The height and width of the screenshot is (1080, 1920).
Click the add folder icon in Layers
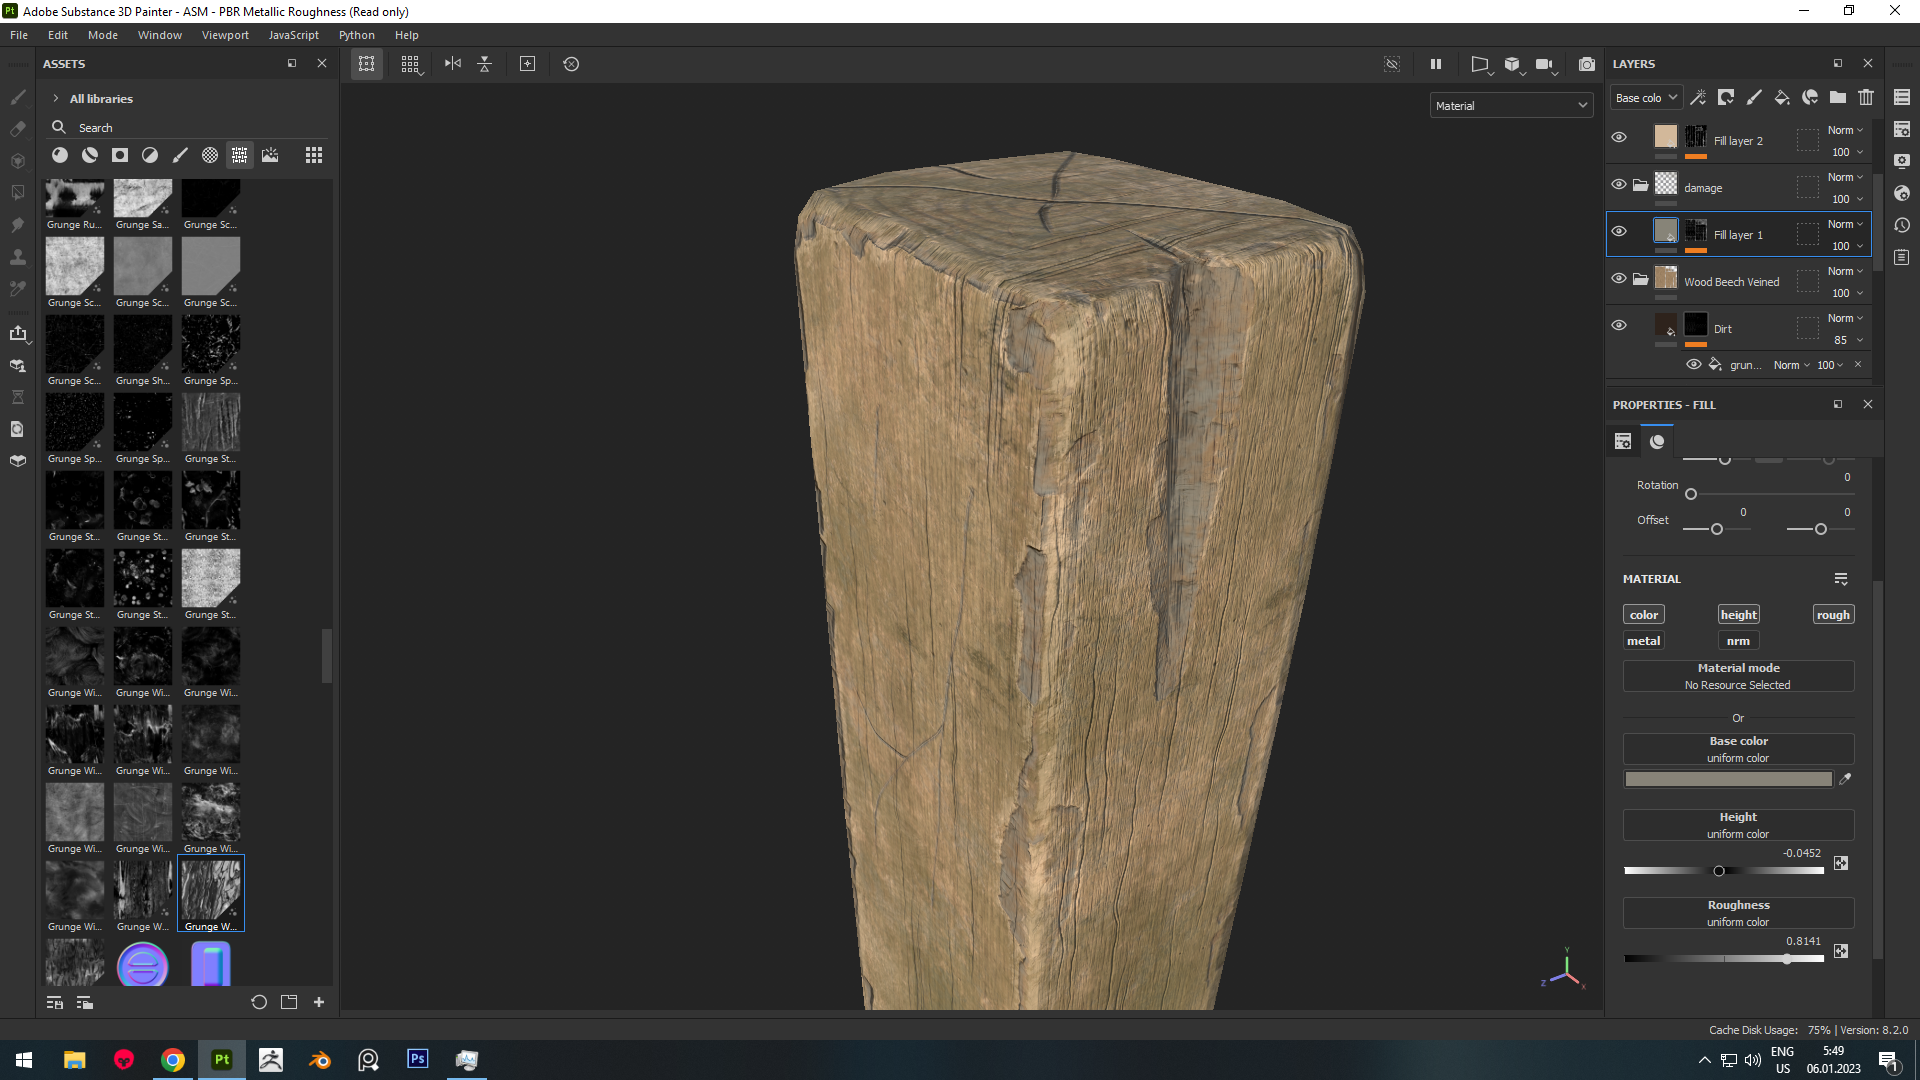coord(1838,97)
